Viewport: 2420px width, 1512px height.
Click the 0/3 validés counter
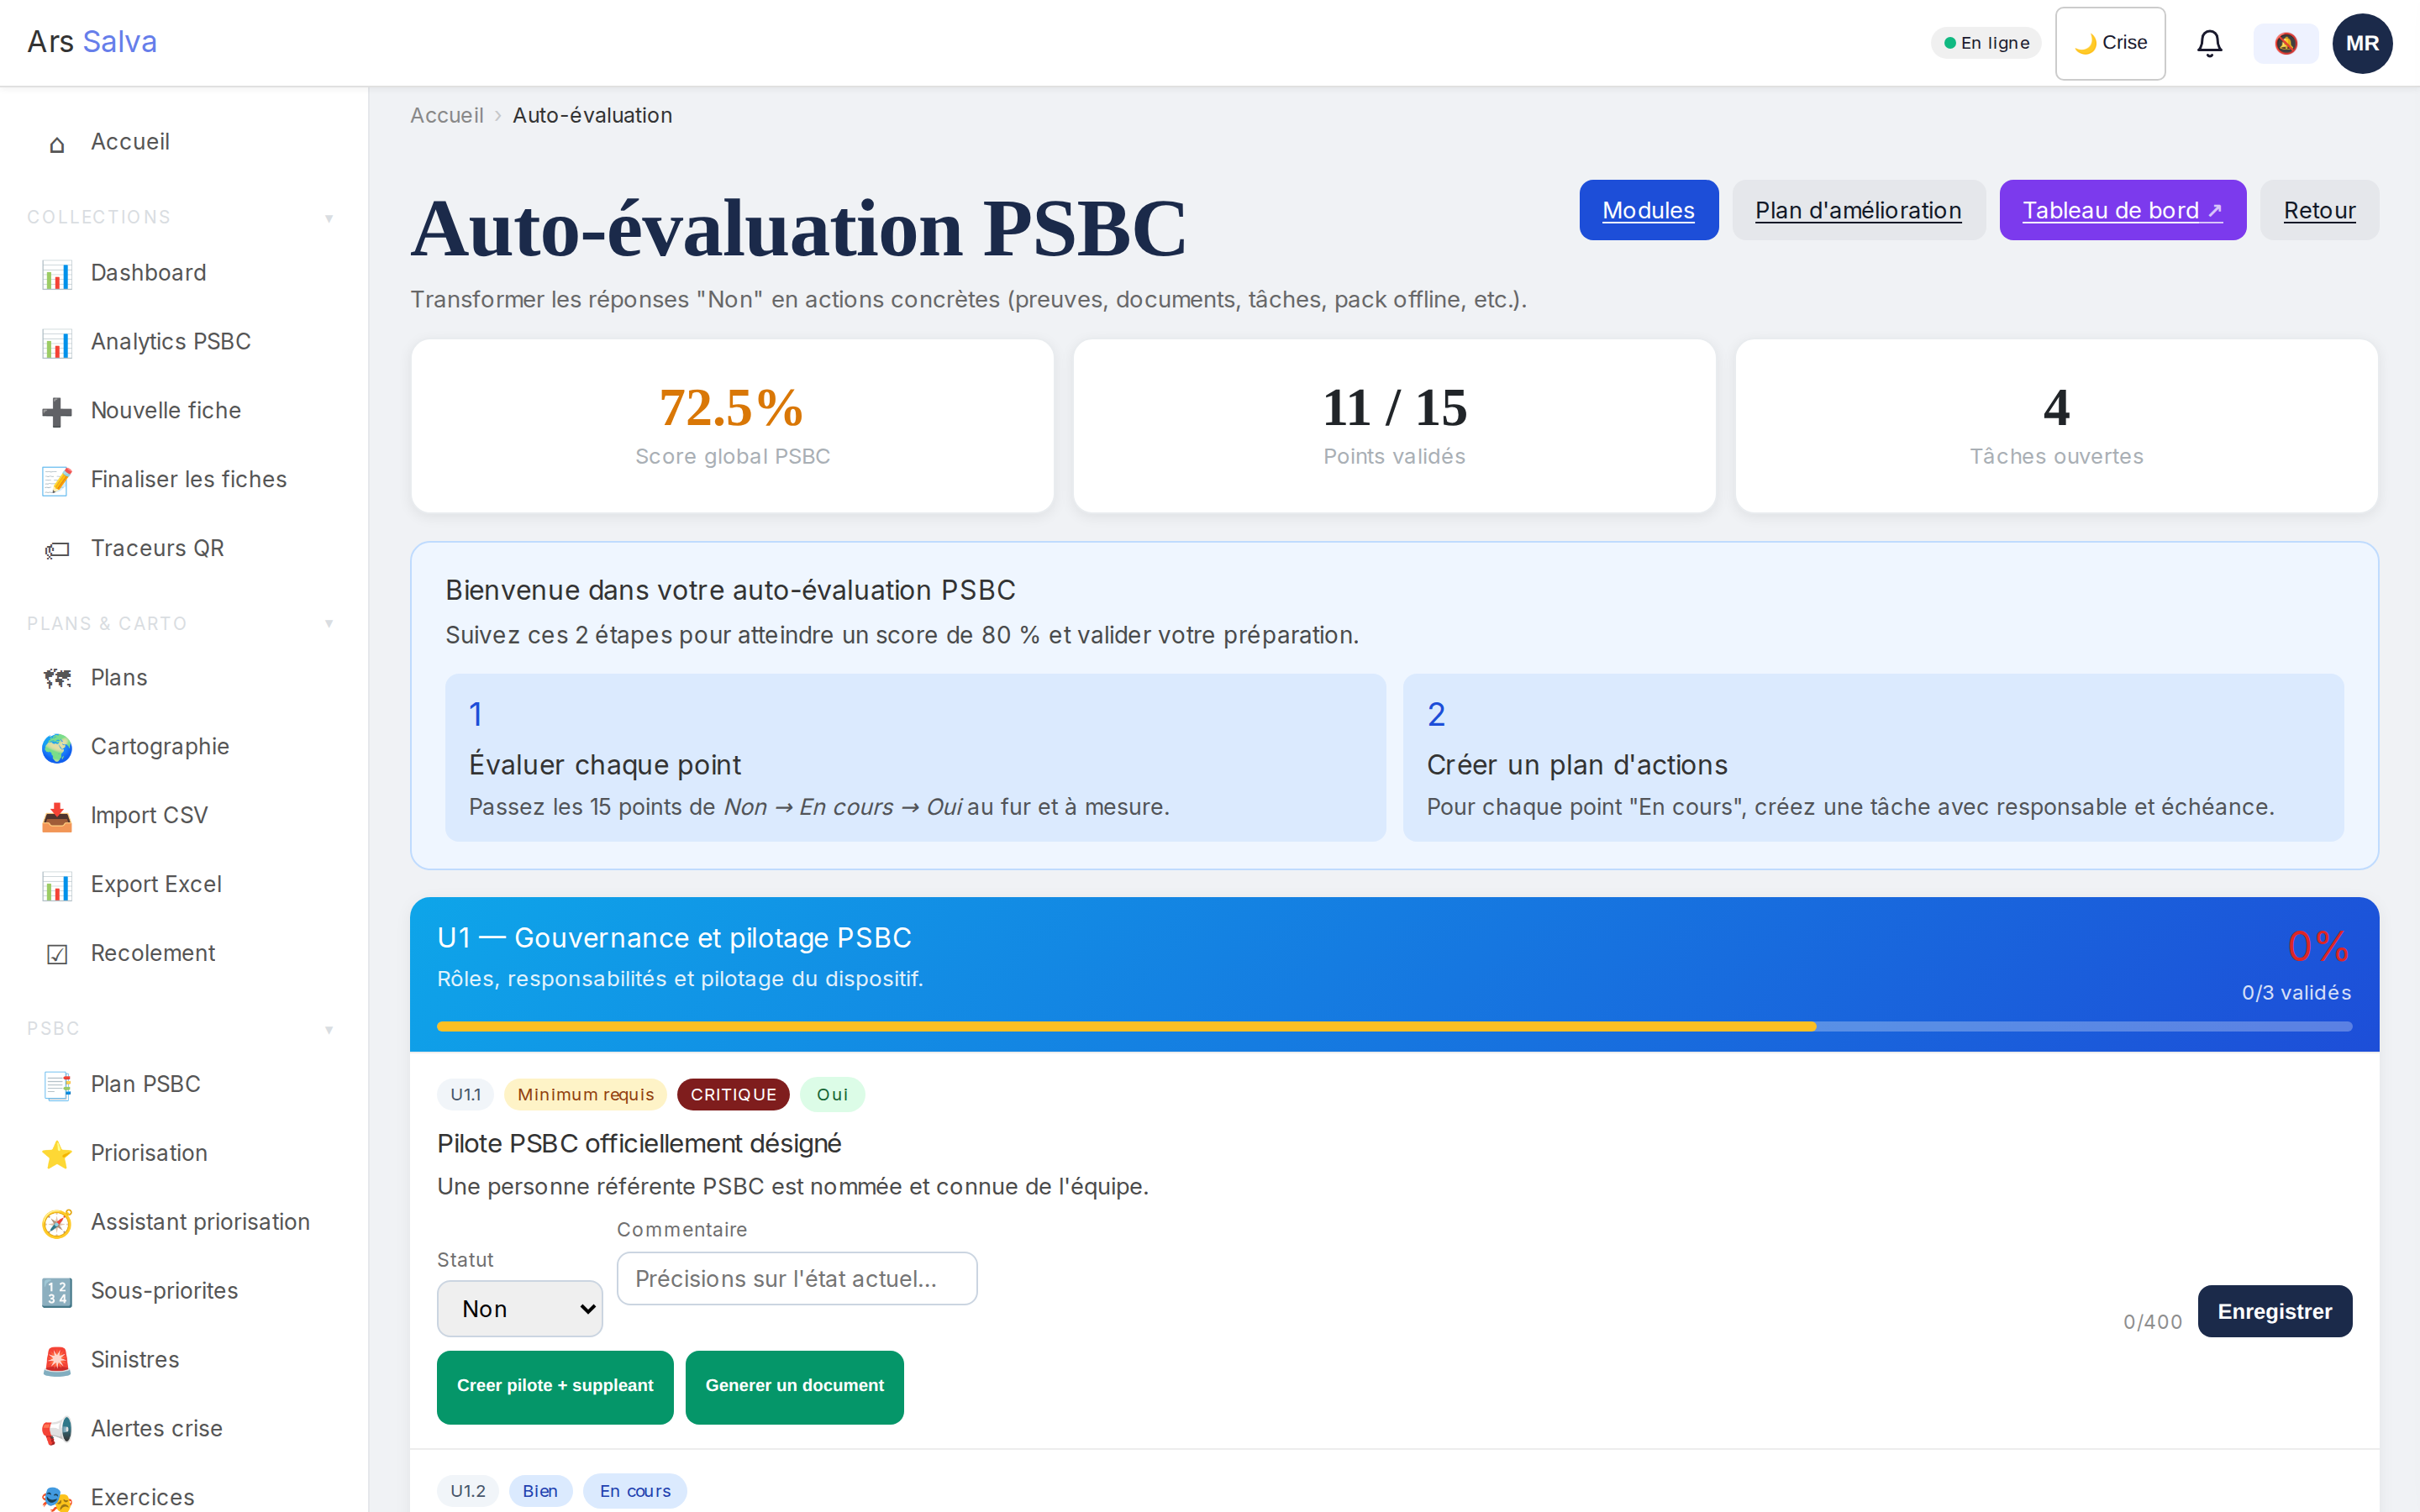tap(2296, 993)
